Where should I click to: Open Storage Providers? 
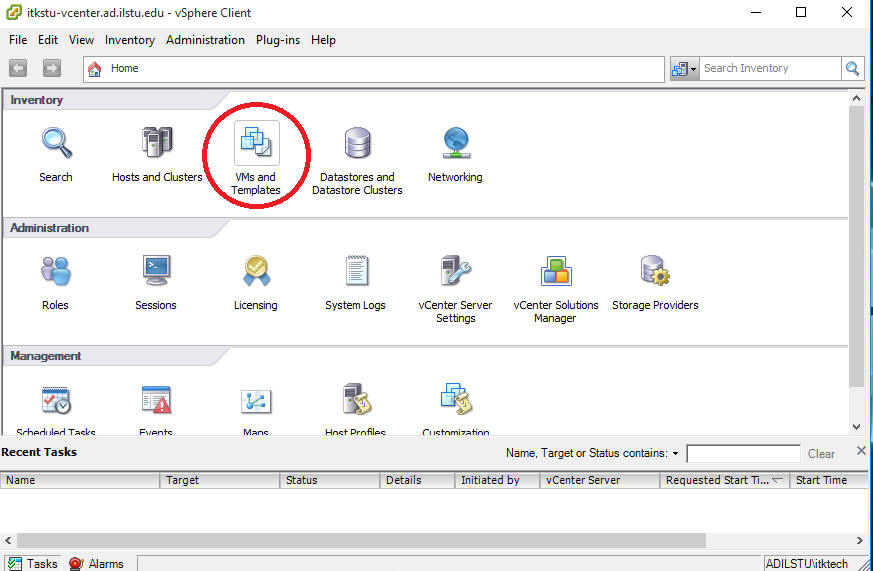click(655, 271)
